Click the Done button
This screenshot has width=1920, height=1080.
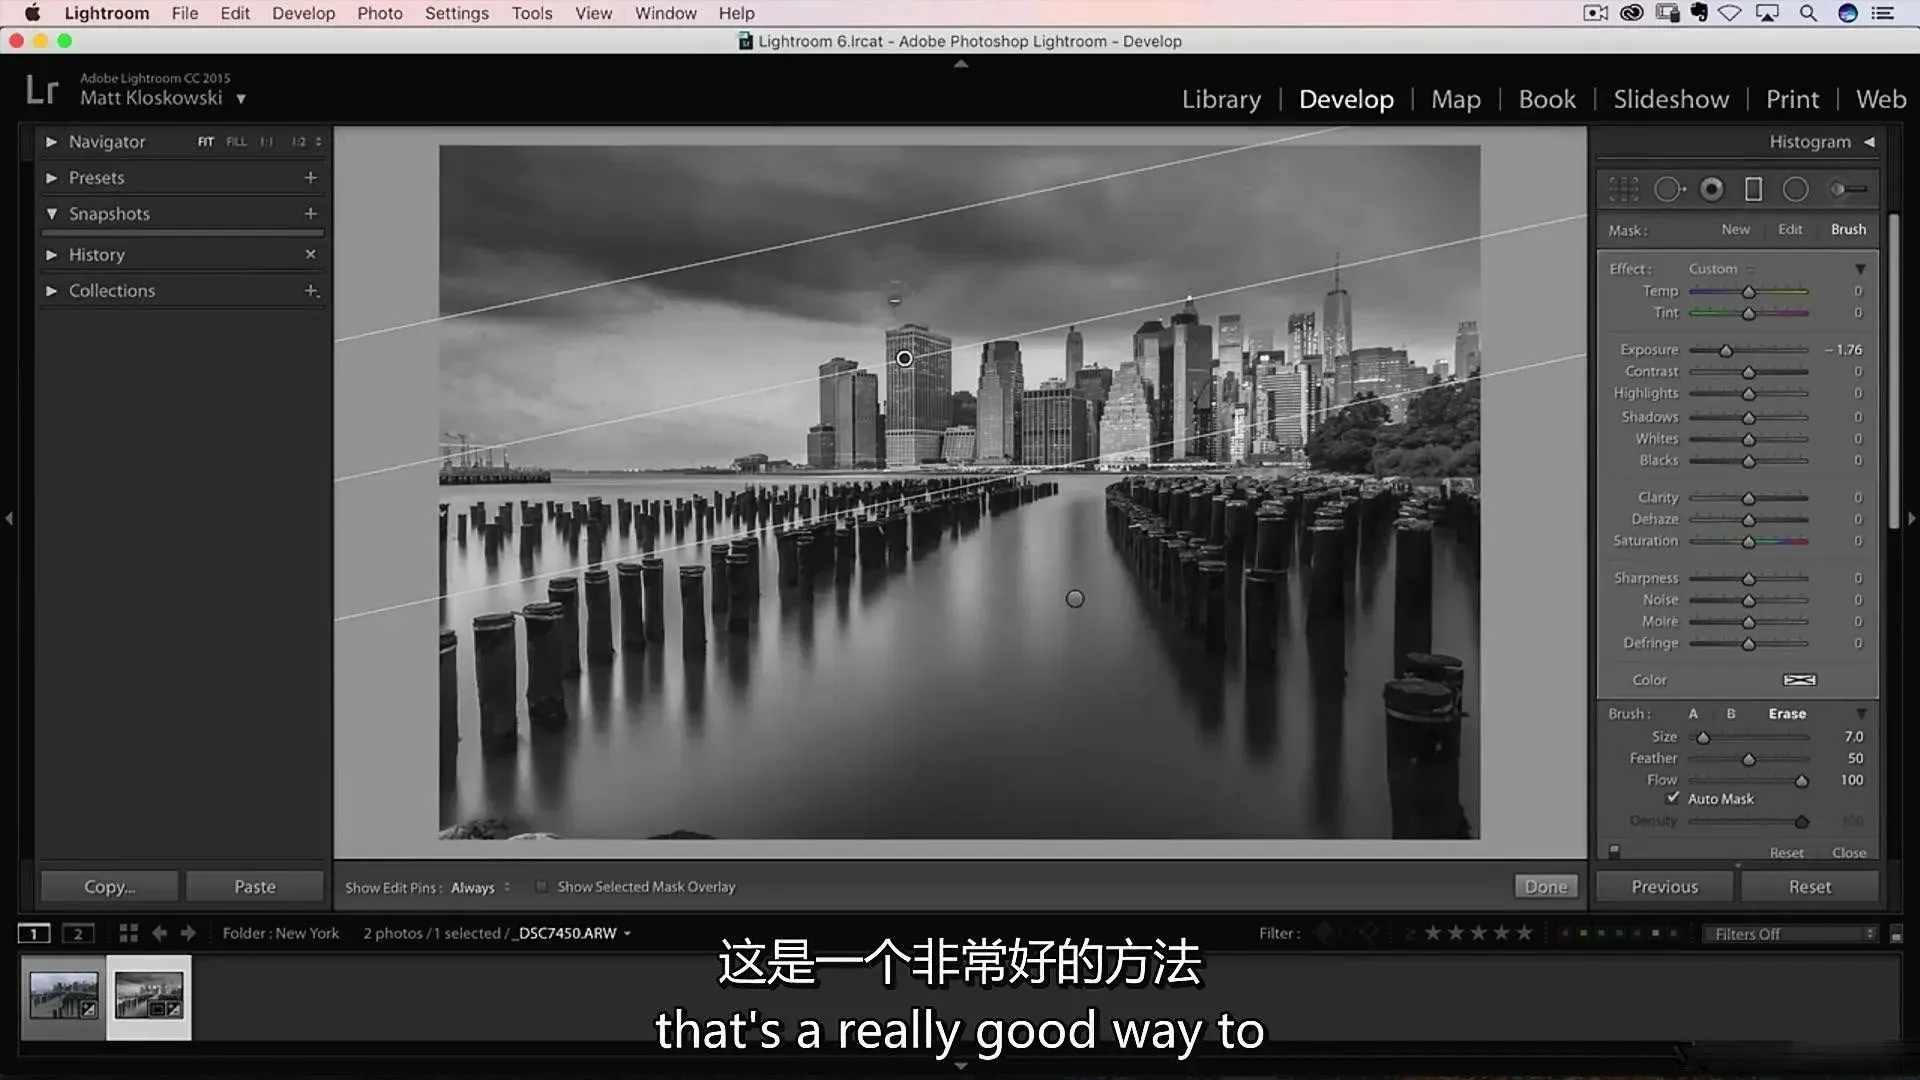(1546, 887)
